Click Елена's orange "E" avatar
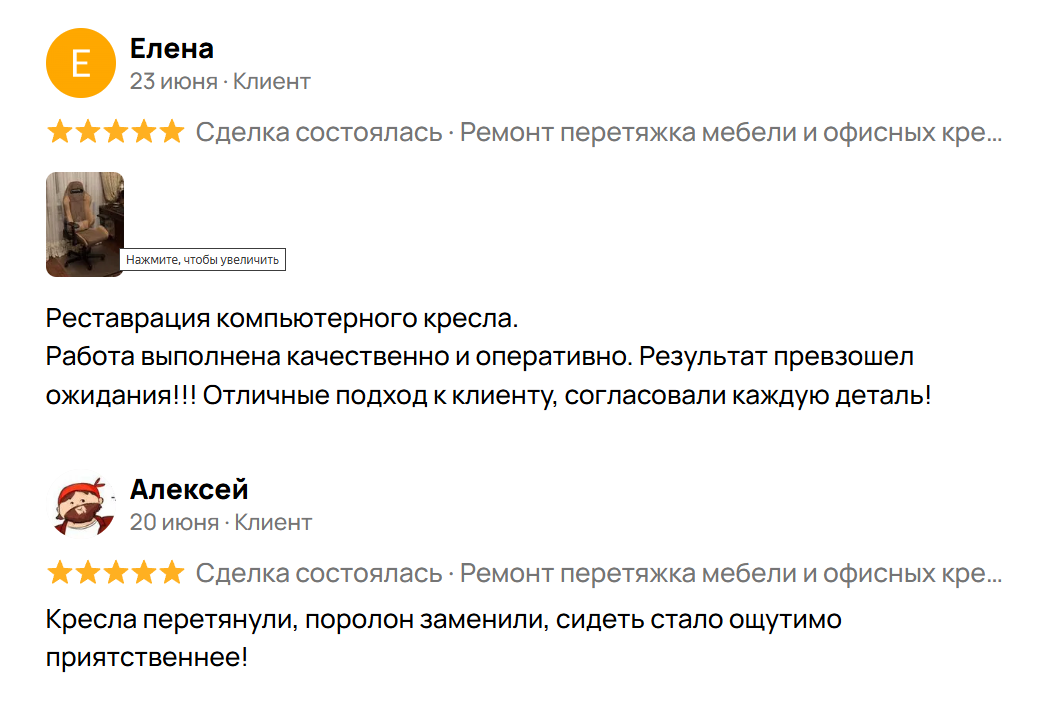1051x718 pixels. coord(82,62)
